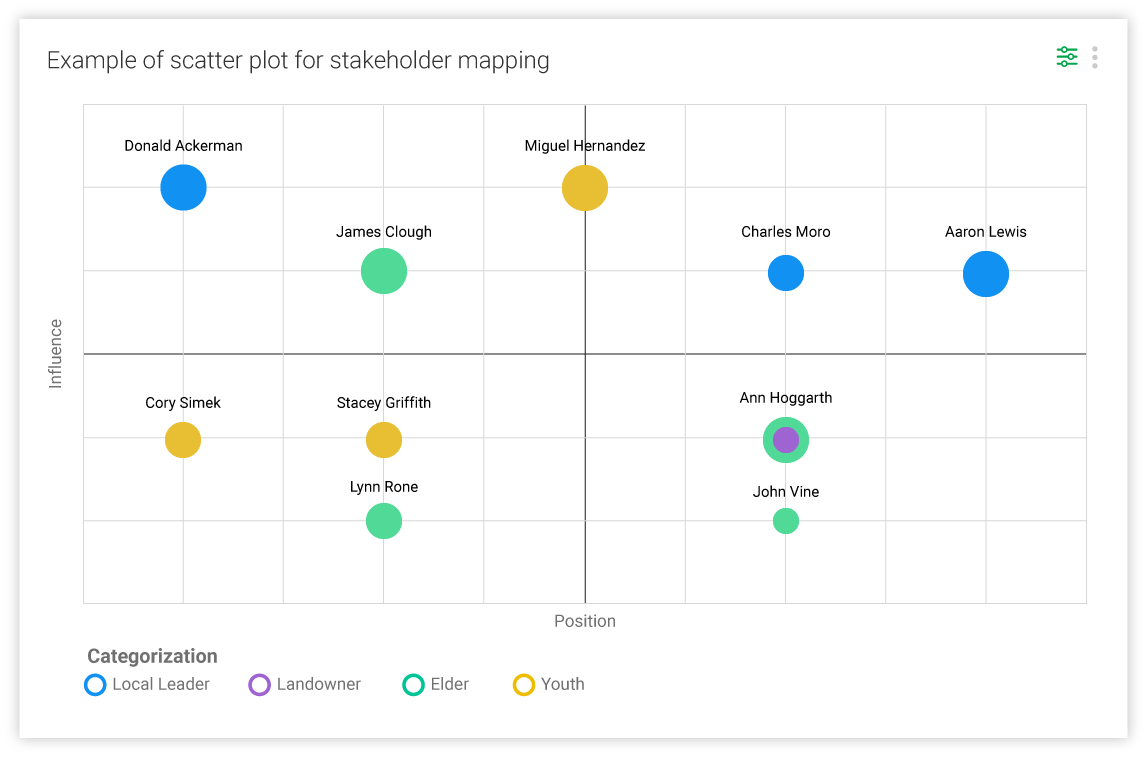Select John Vine's data point
Image resolution: width=1147 pixels, height=757 pixels.
click(x=786, y=520)
